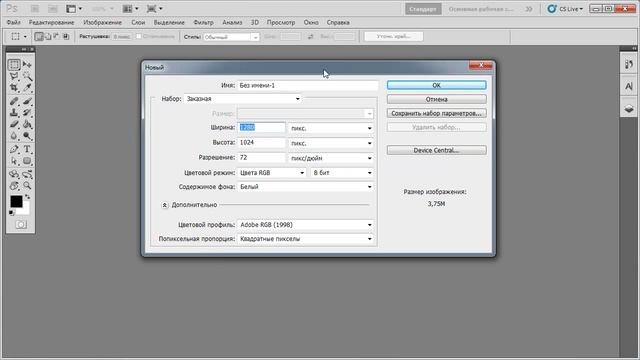Screen dimensions: 640x360
Task: Open the CS Live menu button
Action: 565,9
